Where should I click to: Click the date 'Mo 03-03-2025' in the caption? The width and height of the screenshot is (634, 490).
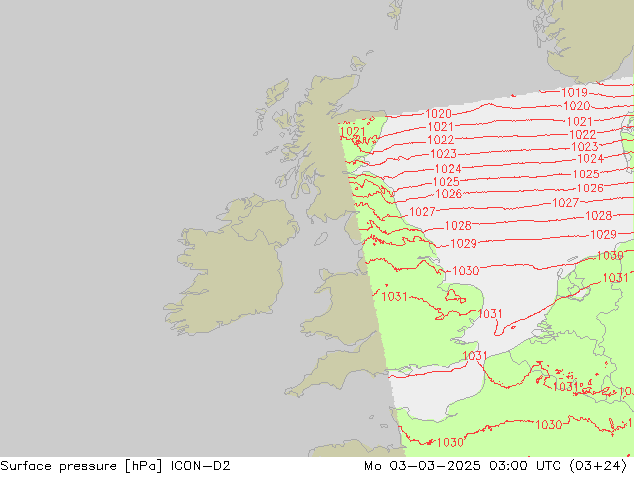tap(422, 466)
